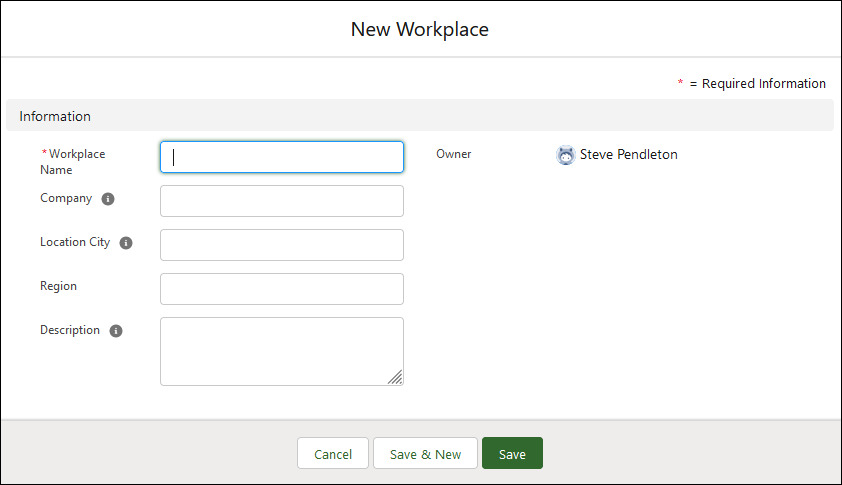This screenshot has height=485, width=842.
Task: Select the Location City input box
Action: point(282,245)
